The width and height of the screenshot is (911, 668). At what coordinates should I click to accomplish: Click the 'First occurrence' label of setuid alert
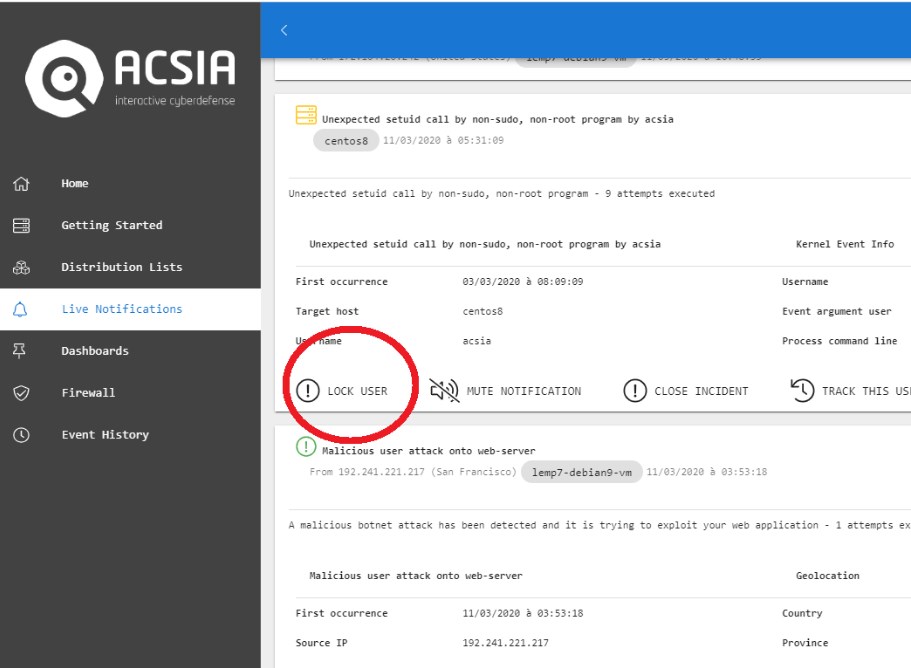[x=342, y=281]
